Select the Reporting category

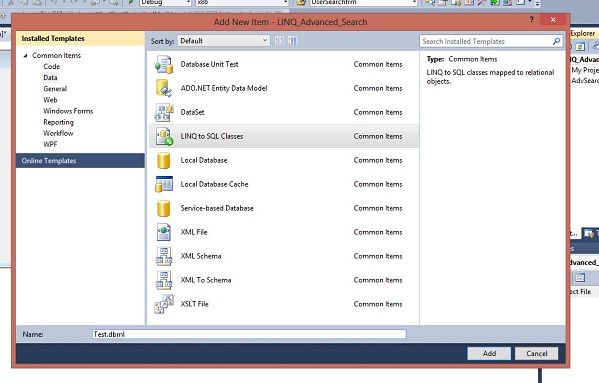pyautogui.click(x=58, y=122)
